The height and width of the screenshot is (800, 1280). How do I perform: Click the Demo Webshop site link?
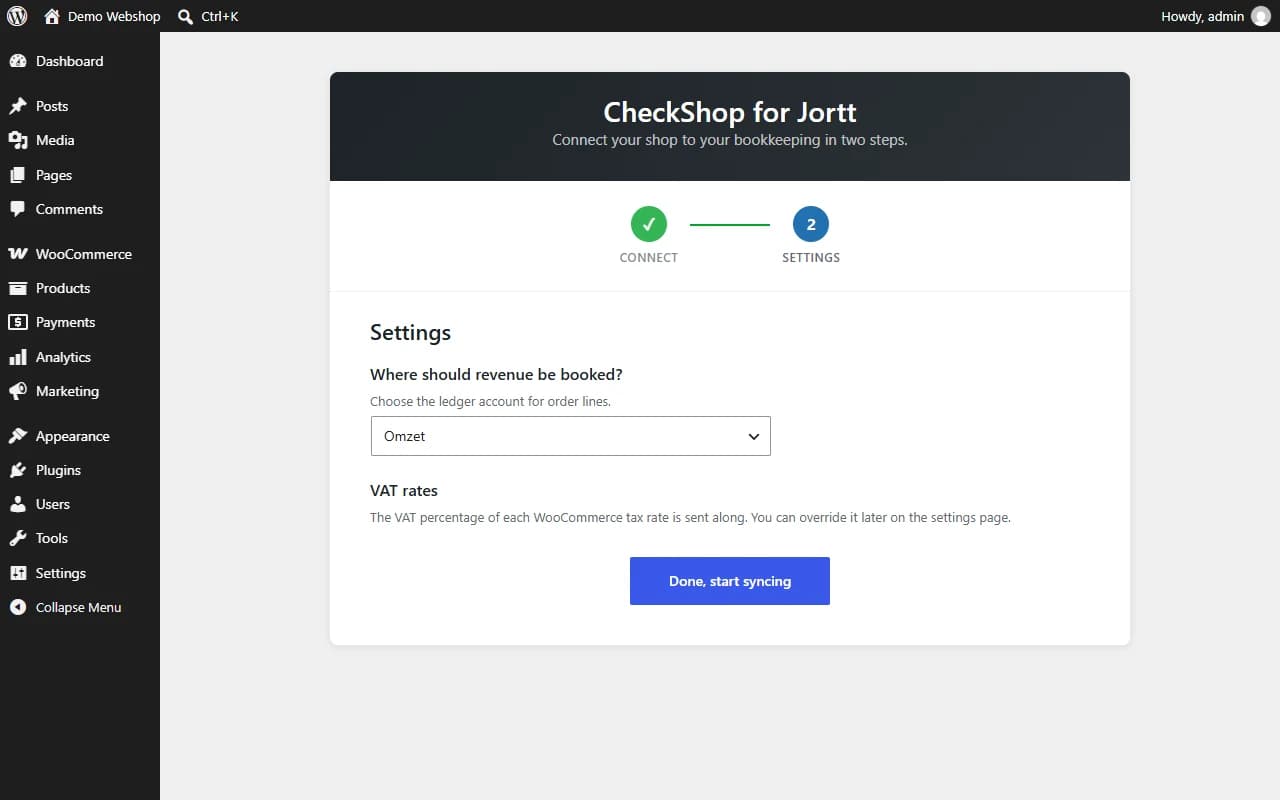click(114, 16)
